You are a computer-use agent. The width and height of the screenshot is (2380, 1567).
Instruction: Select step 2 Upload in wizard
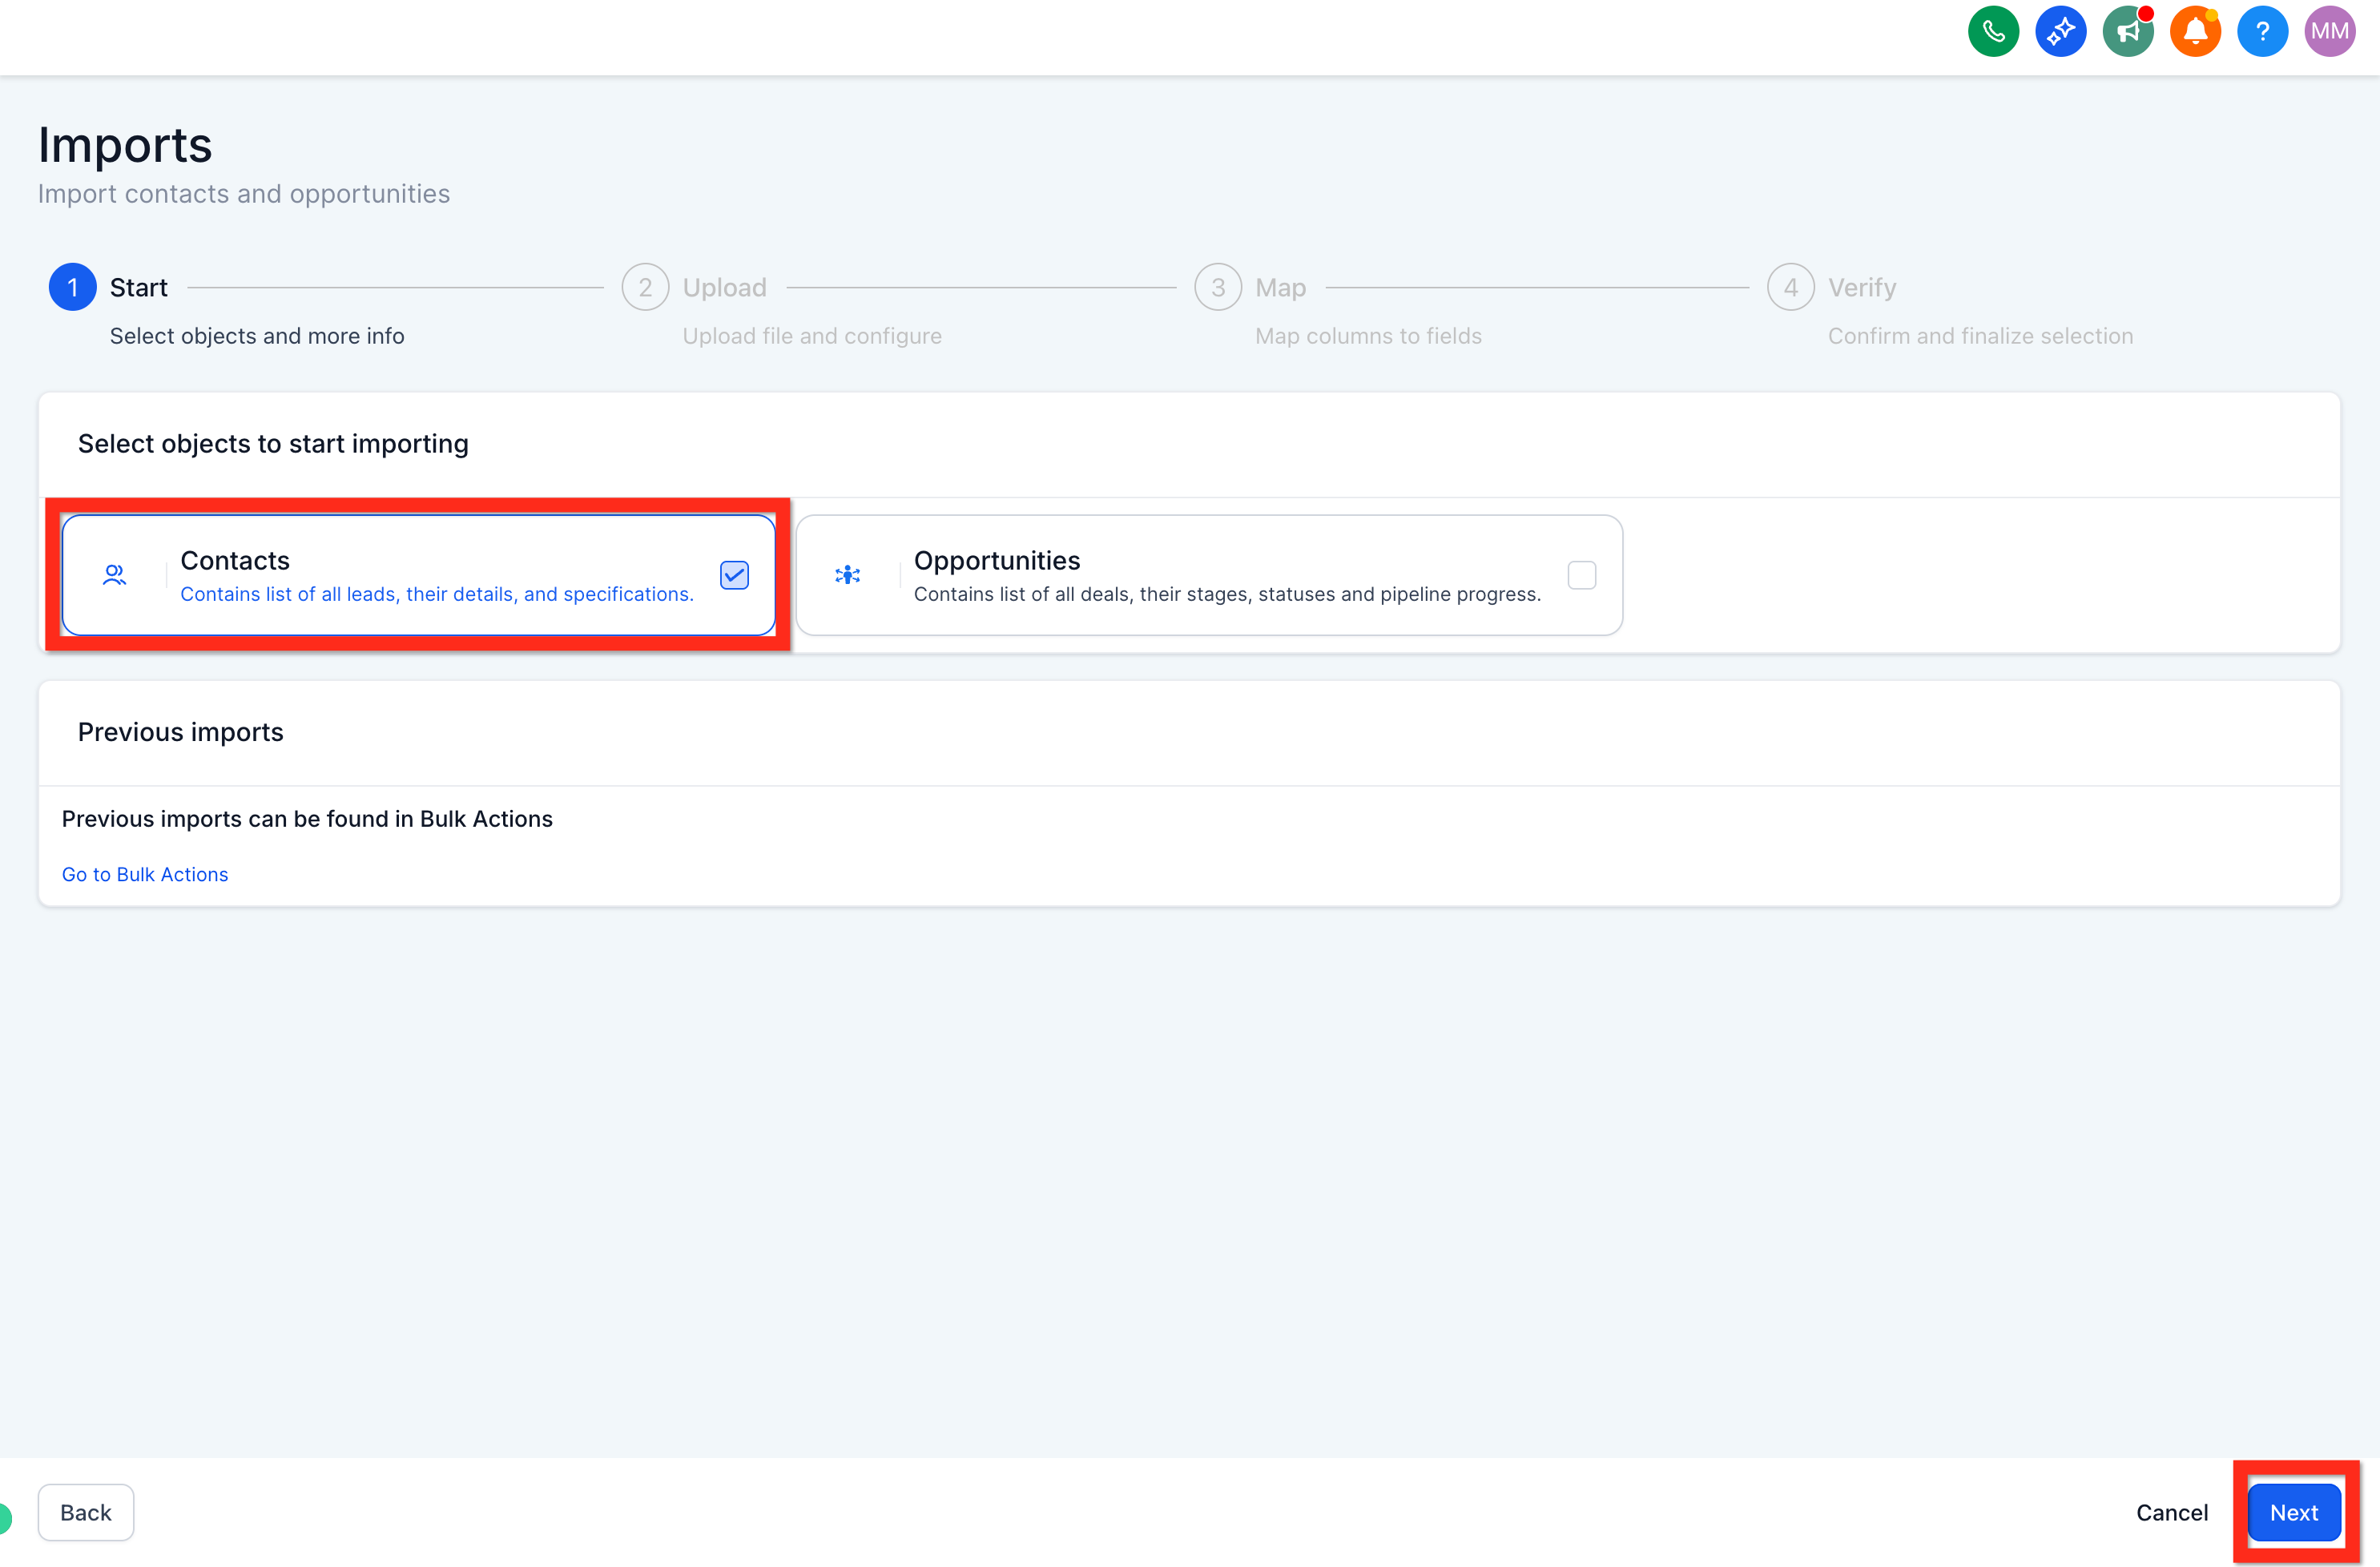(645, 288)
